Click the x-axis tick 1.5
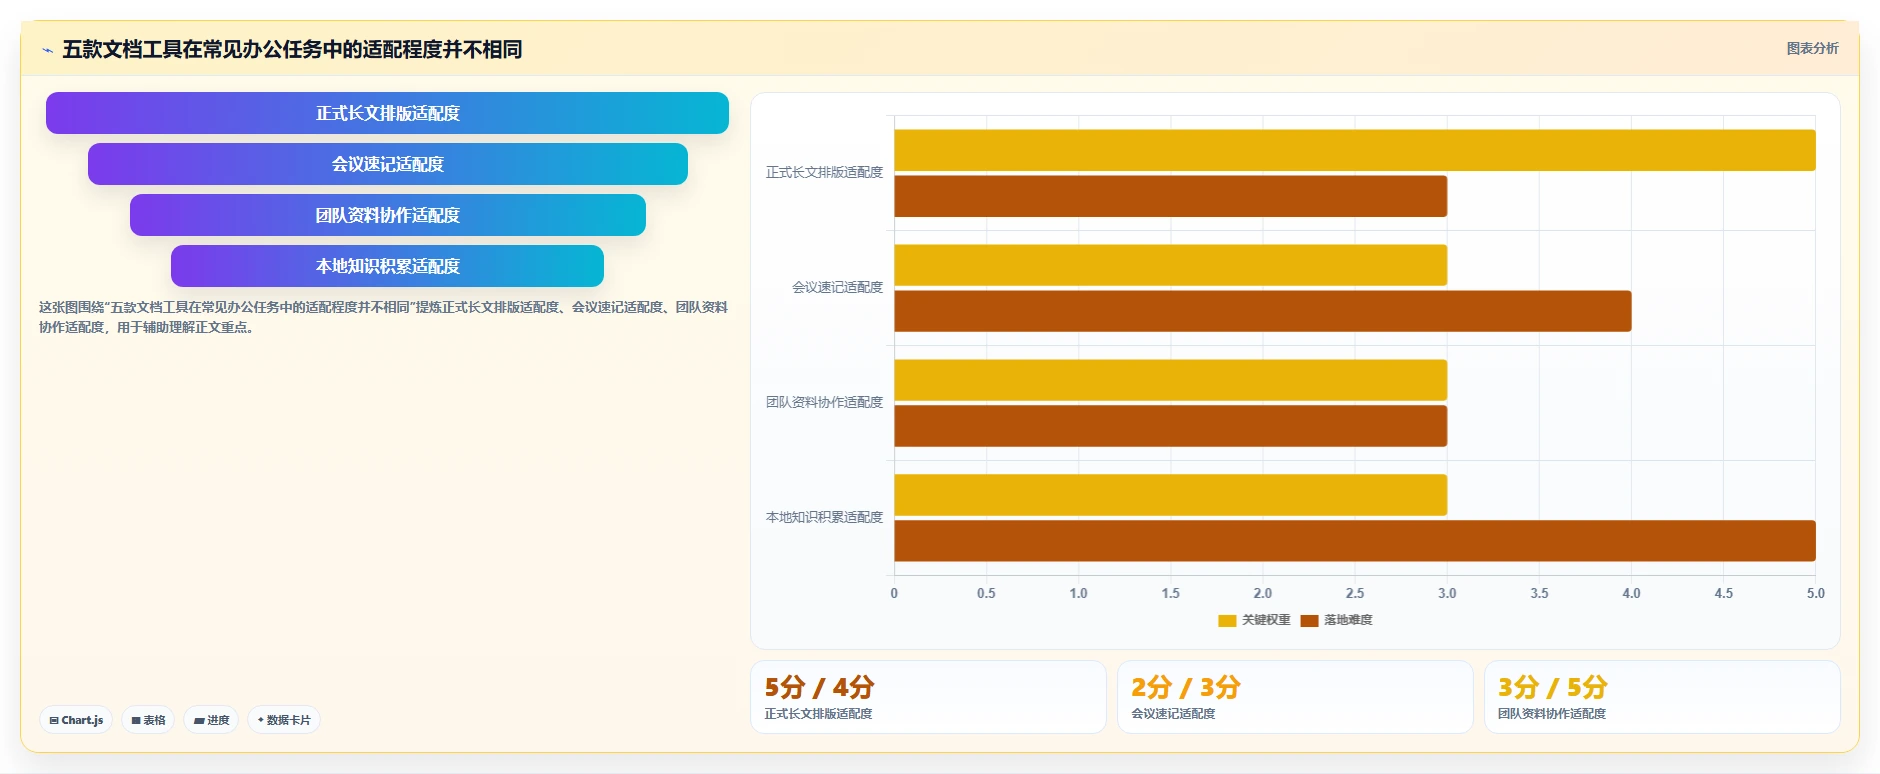The height and width of the screenshot is (774, 1880). (x=1170, y=594)
